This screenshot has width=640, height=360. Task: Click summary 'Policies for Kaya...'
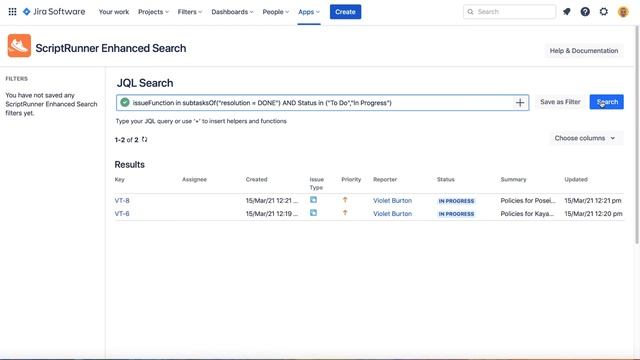pos(527,213)
